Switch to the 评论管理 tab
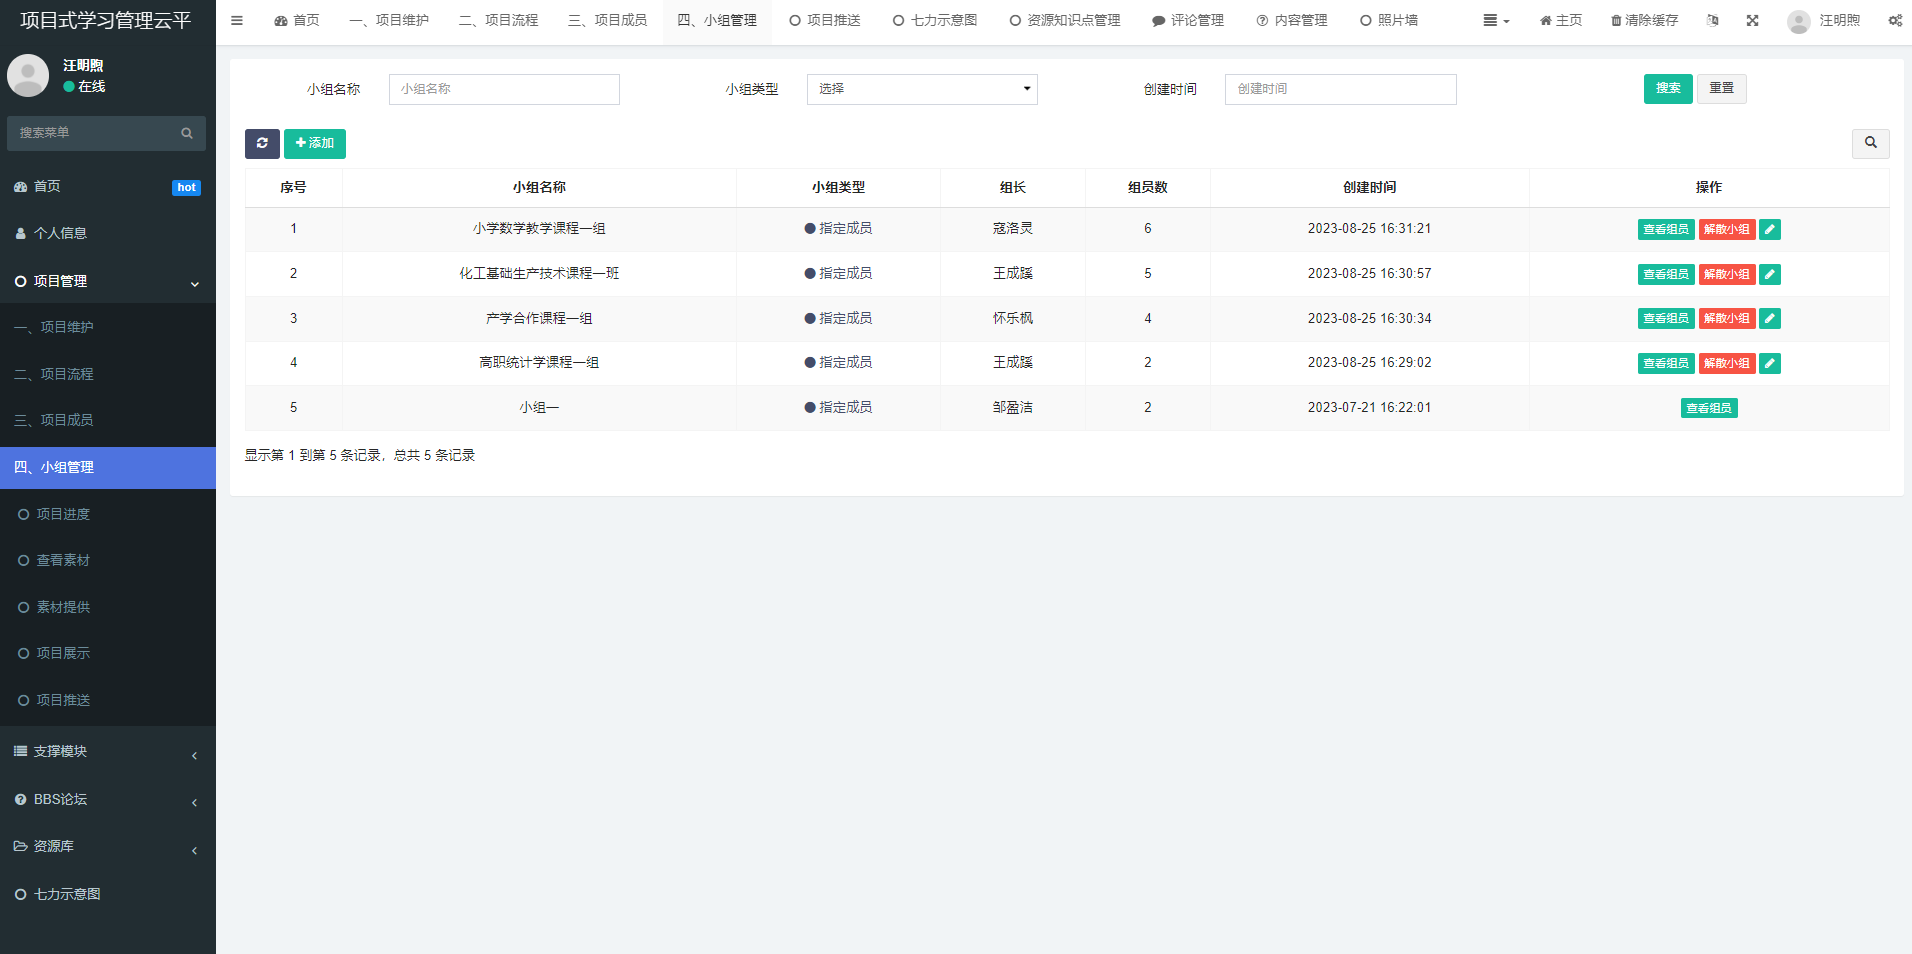 [x=1187, y=20]
